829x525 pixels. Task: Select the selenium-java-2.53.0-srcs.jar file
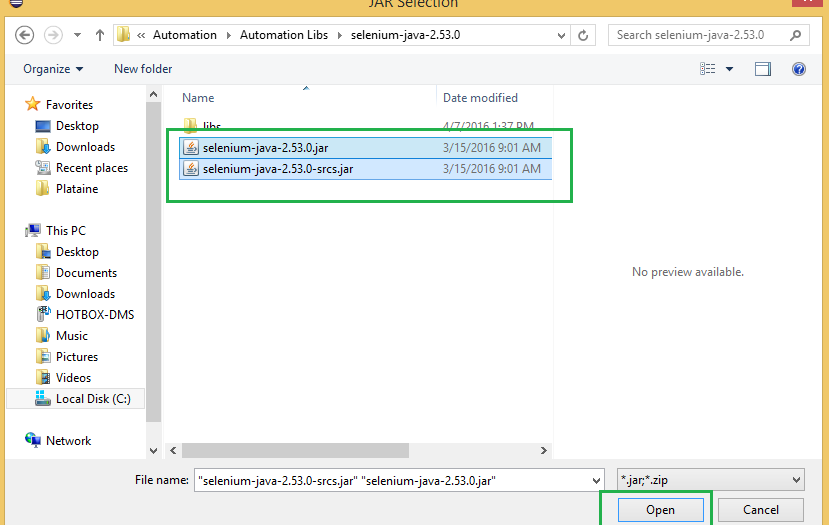(277, 169)
